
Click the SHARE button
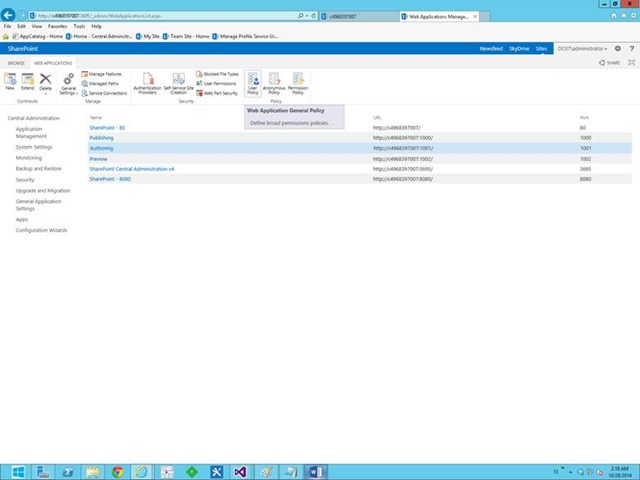click(x=609, y=63)
